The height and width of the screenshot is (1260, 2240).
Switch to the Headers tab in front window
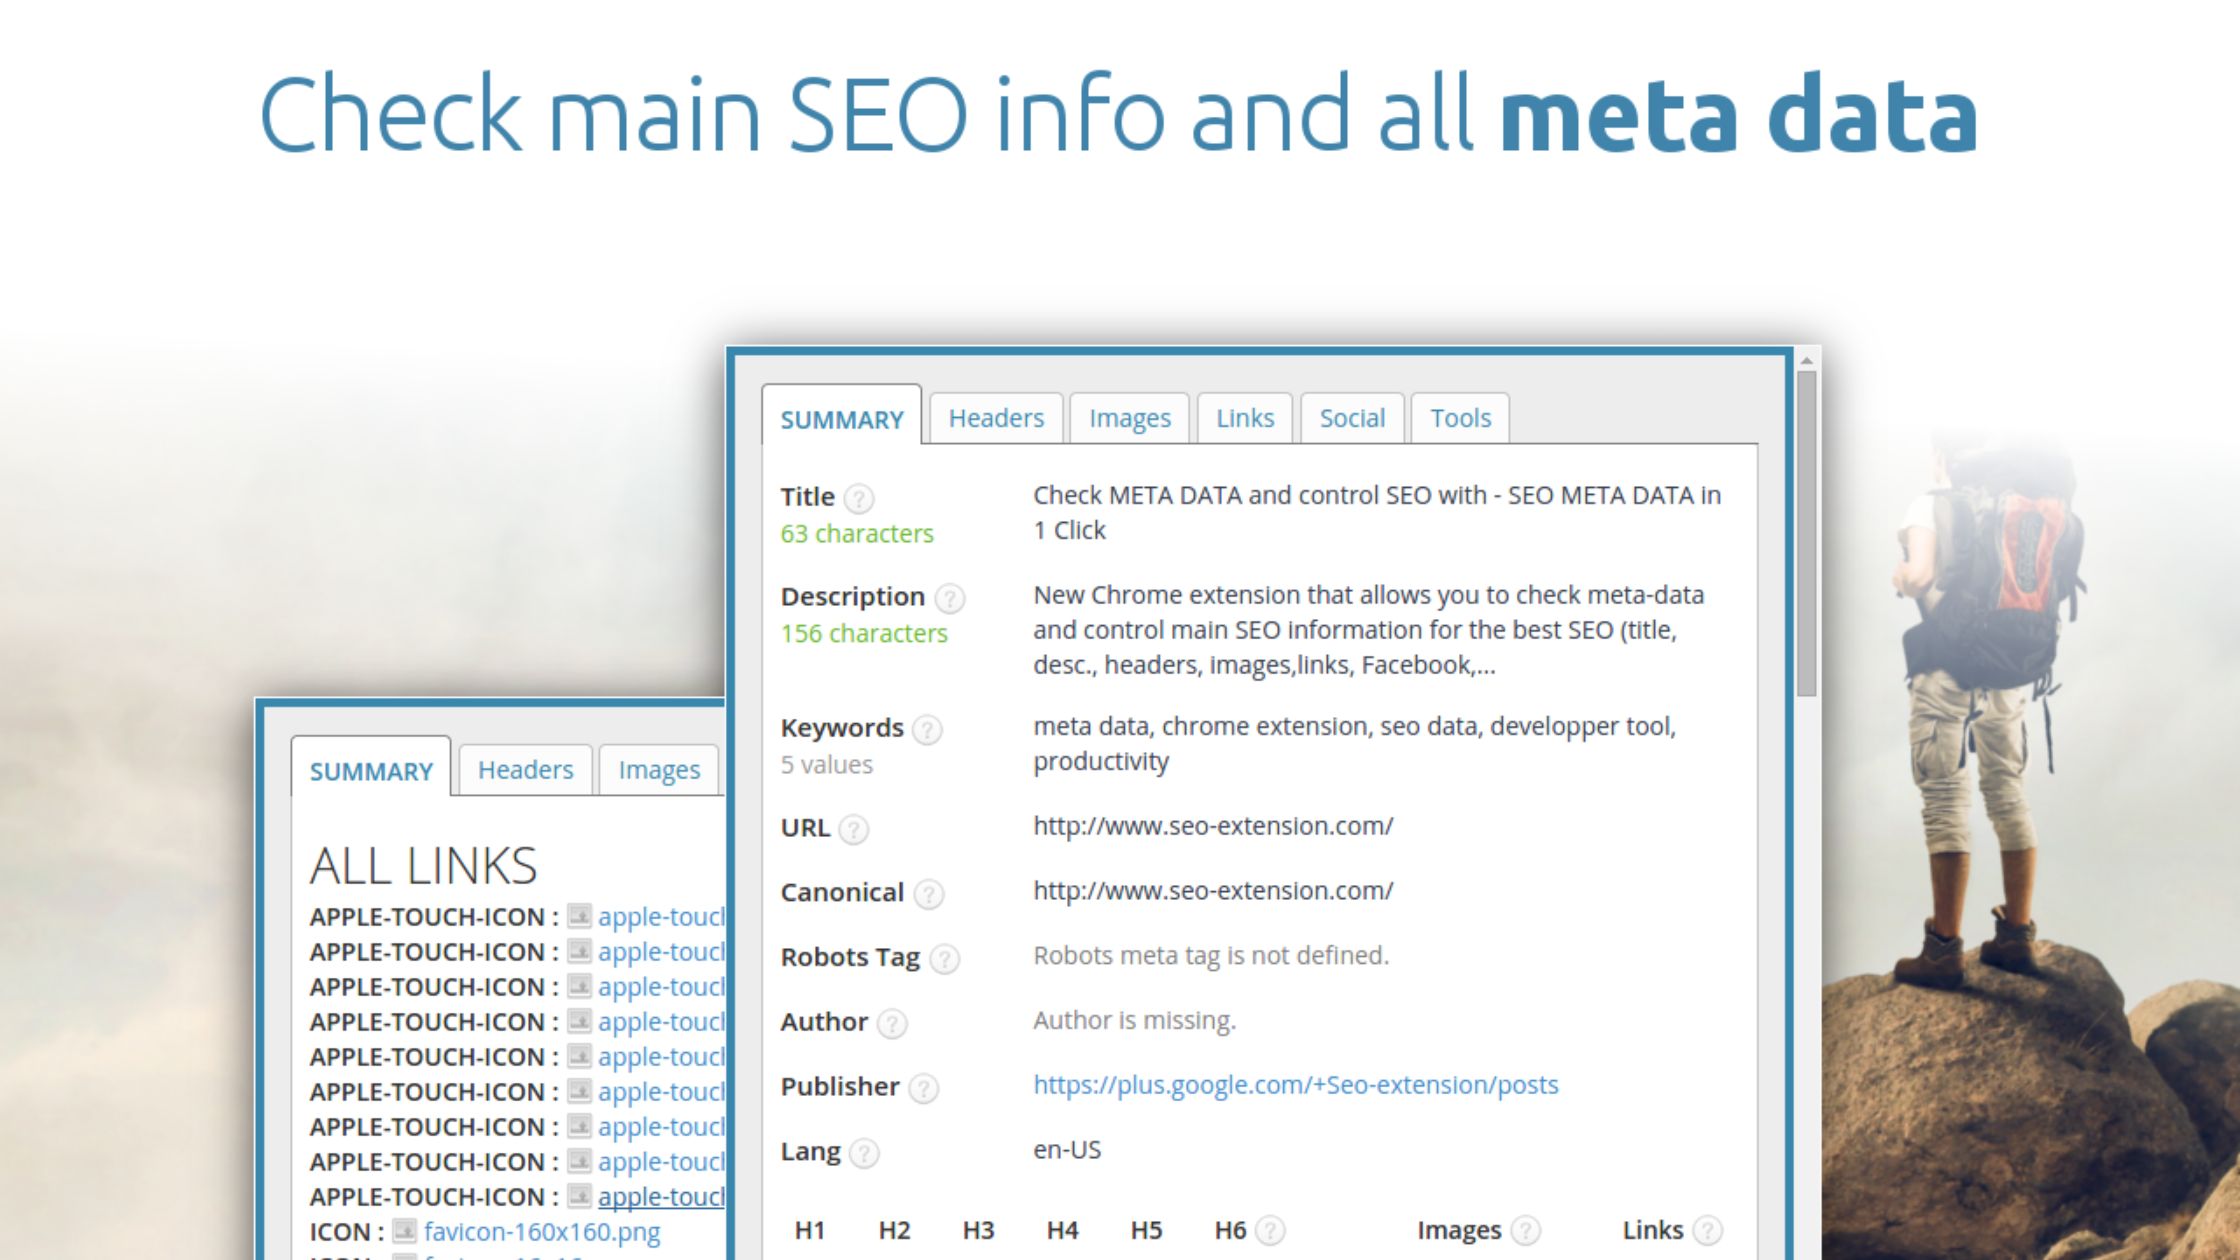[x=996, y=418]
